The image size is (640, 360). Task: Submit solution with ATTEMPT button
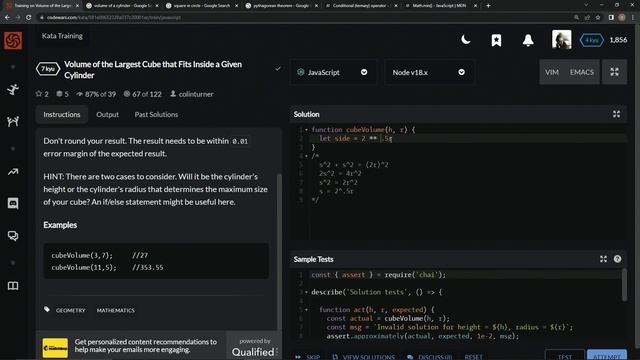[607, 356]
